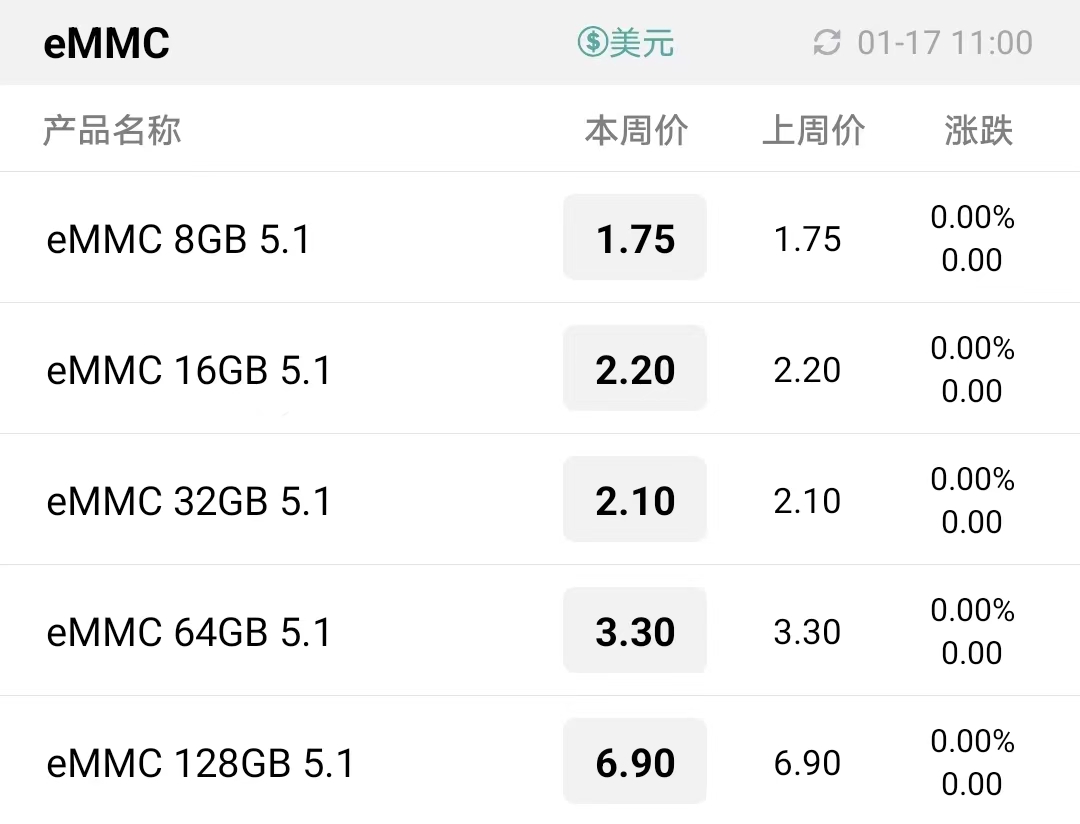Screen dimensions: 1080x824
Task: Tap the highlighted 3.30 price box
Action: [x=635, y=630]
